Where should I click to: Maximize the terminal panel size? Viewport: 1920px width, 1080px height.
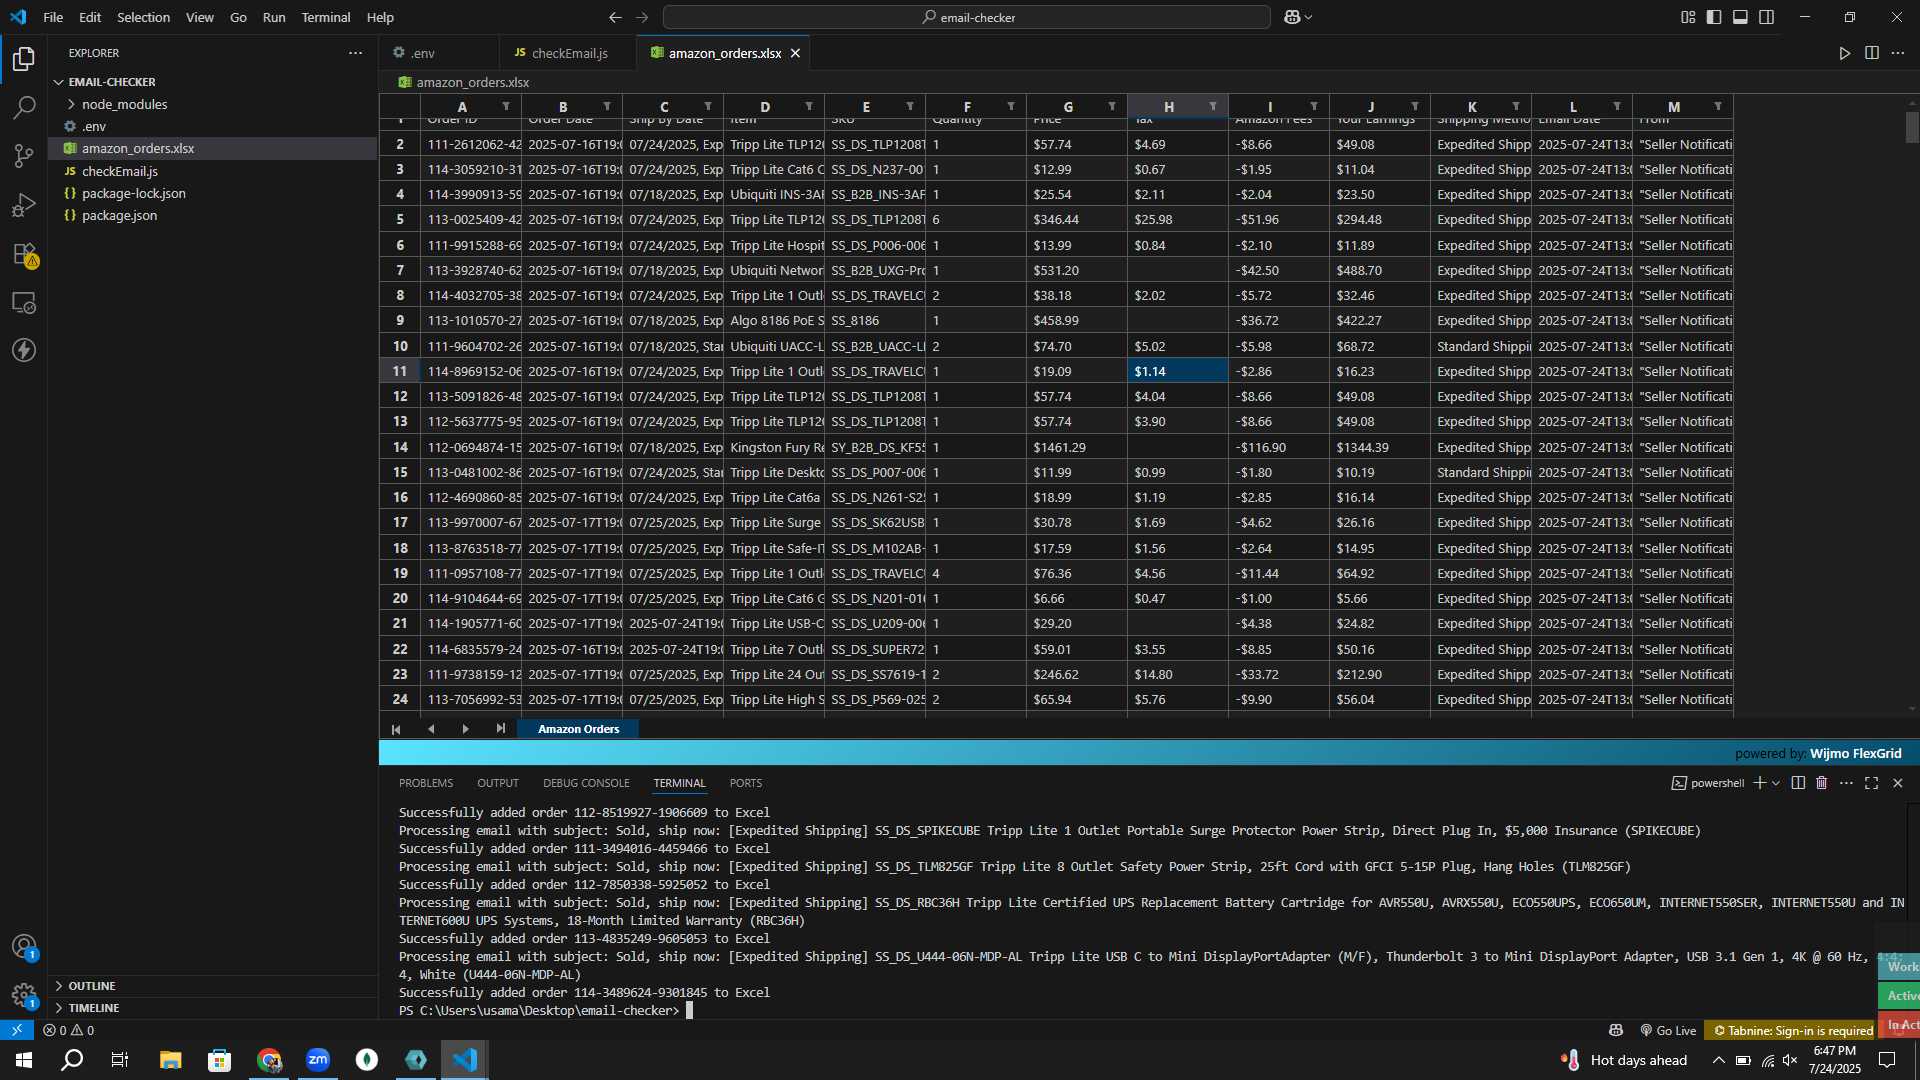[x=1871, y=783]
